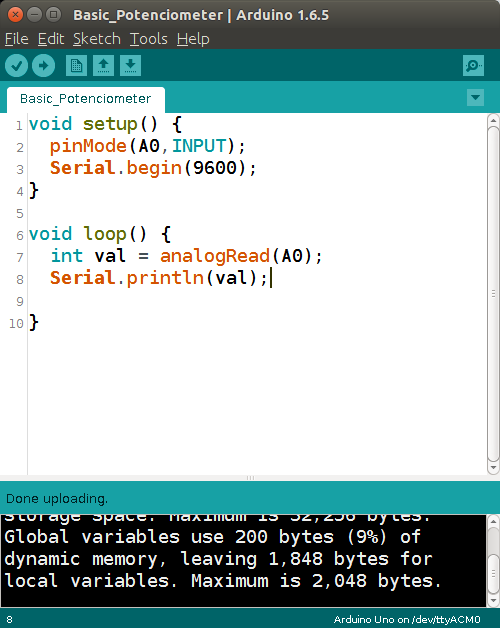Open the Sketch menu

coord(97,39)
